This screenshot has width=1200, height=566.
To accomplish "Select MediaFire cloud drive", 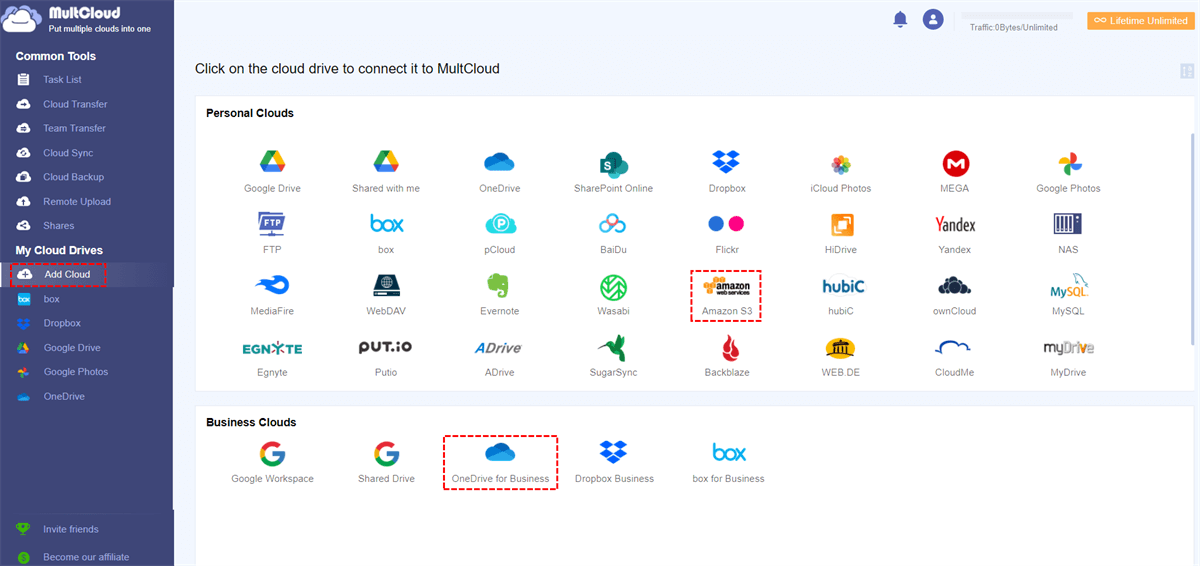I will pyautogui.click(x=272, y=294).
